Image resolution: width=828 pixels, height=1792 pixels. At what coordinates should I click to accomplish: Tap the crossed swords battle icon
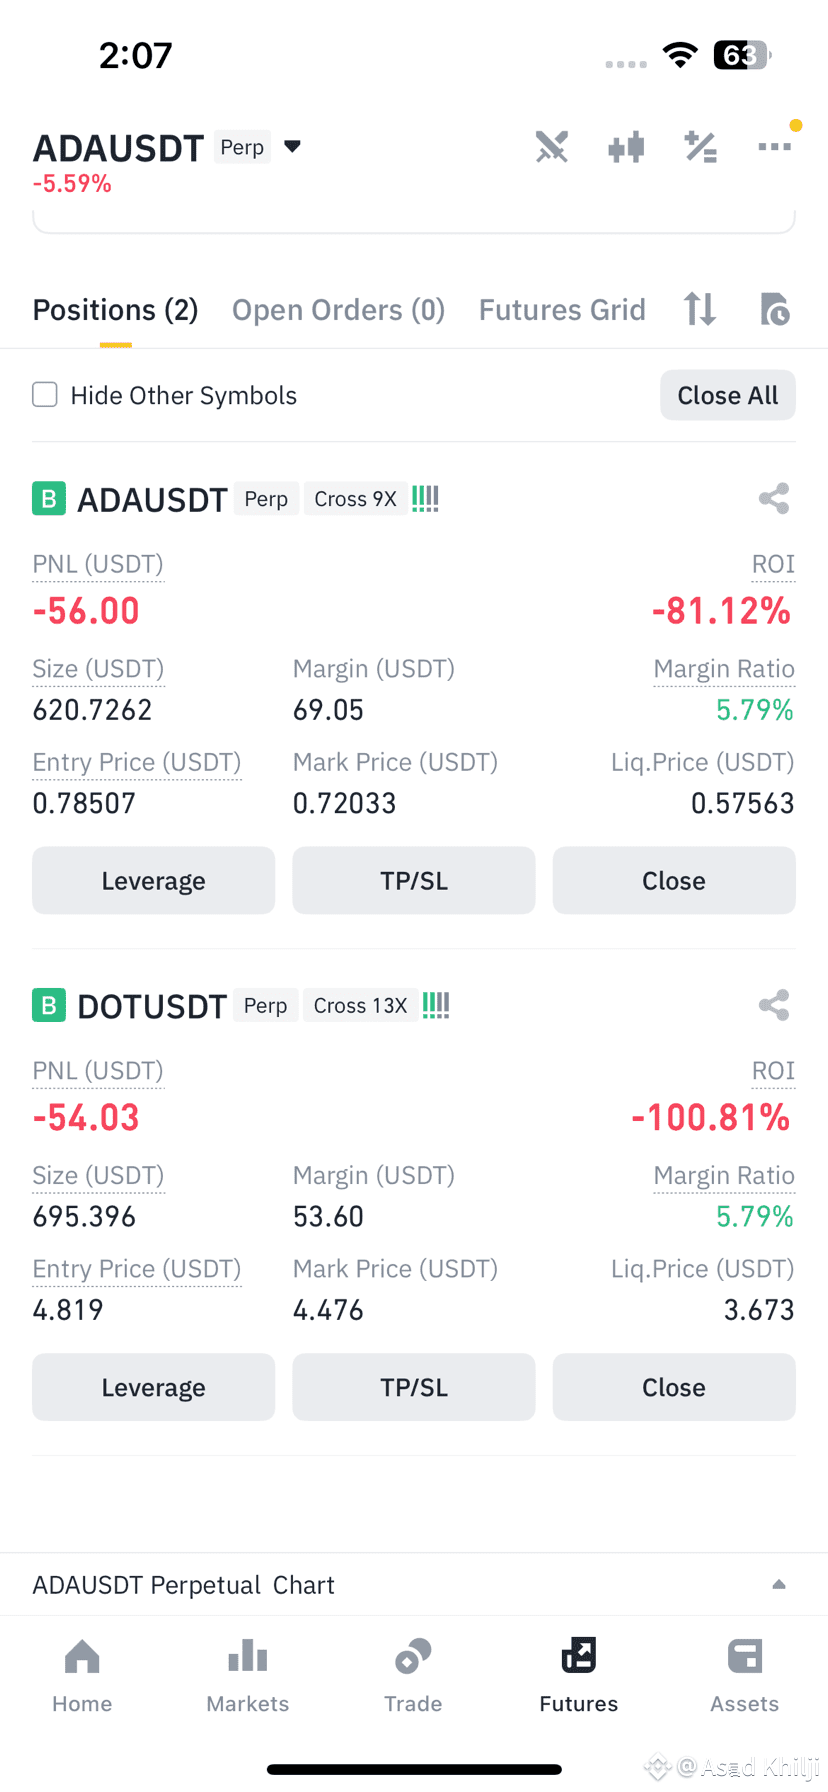[551, 147]
